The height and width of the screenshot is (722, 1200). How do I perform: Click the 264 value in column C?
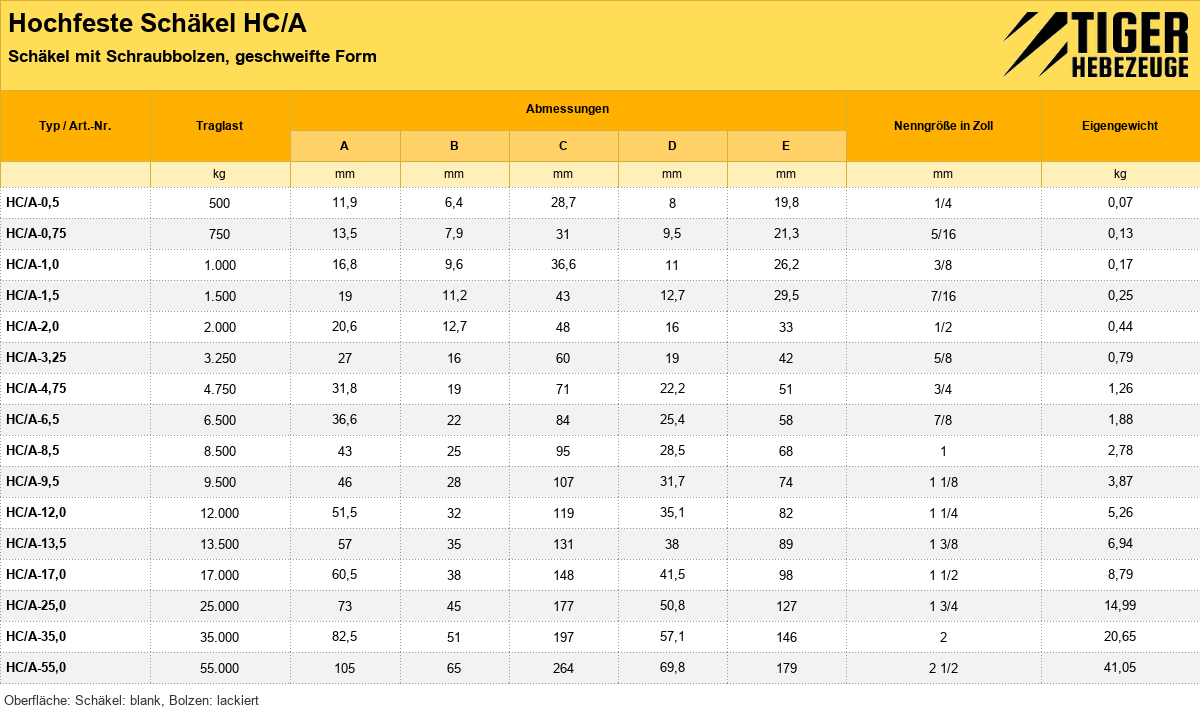(x=563, y=668)
